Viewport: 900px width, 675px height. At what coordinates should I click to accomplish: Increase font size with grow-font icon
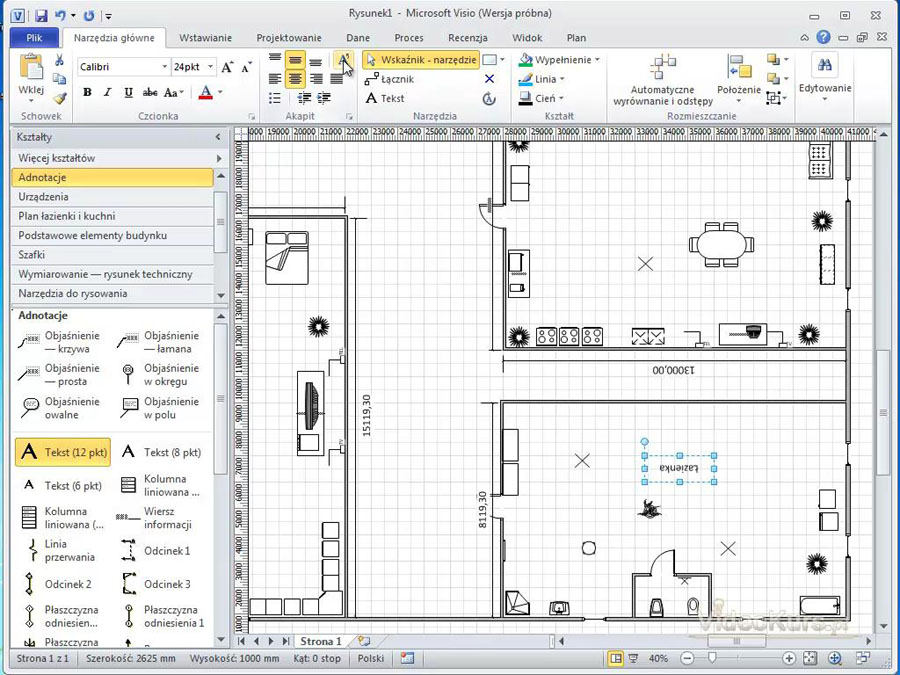point(227,67)
